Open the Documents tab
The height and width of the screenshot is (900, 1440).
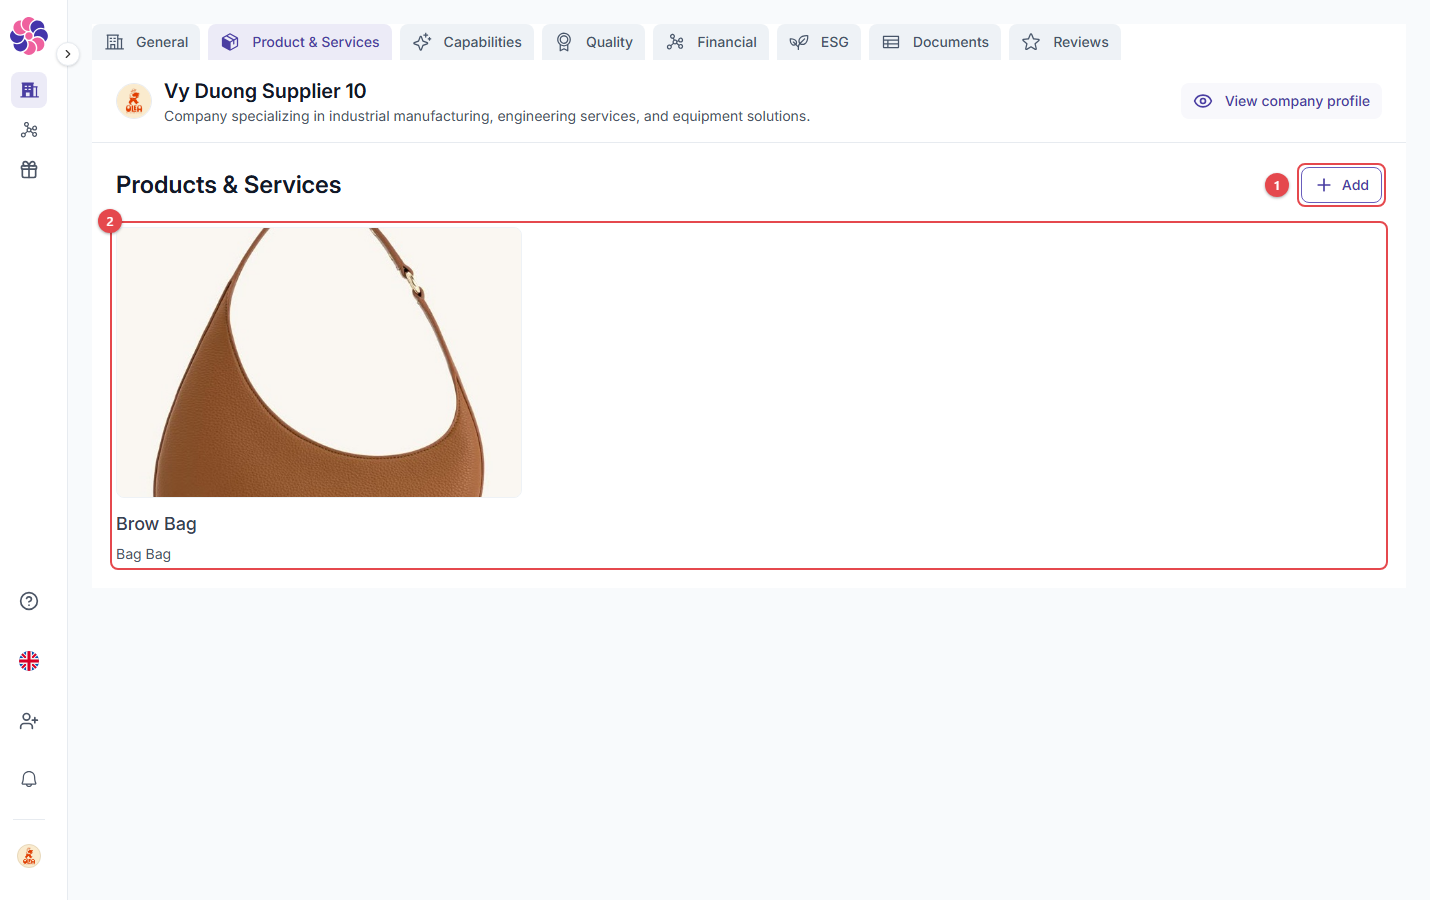935,42
